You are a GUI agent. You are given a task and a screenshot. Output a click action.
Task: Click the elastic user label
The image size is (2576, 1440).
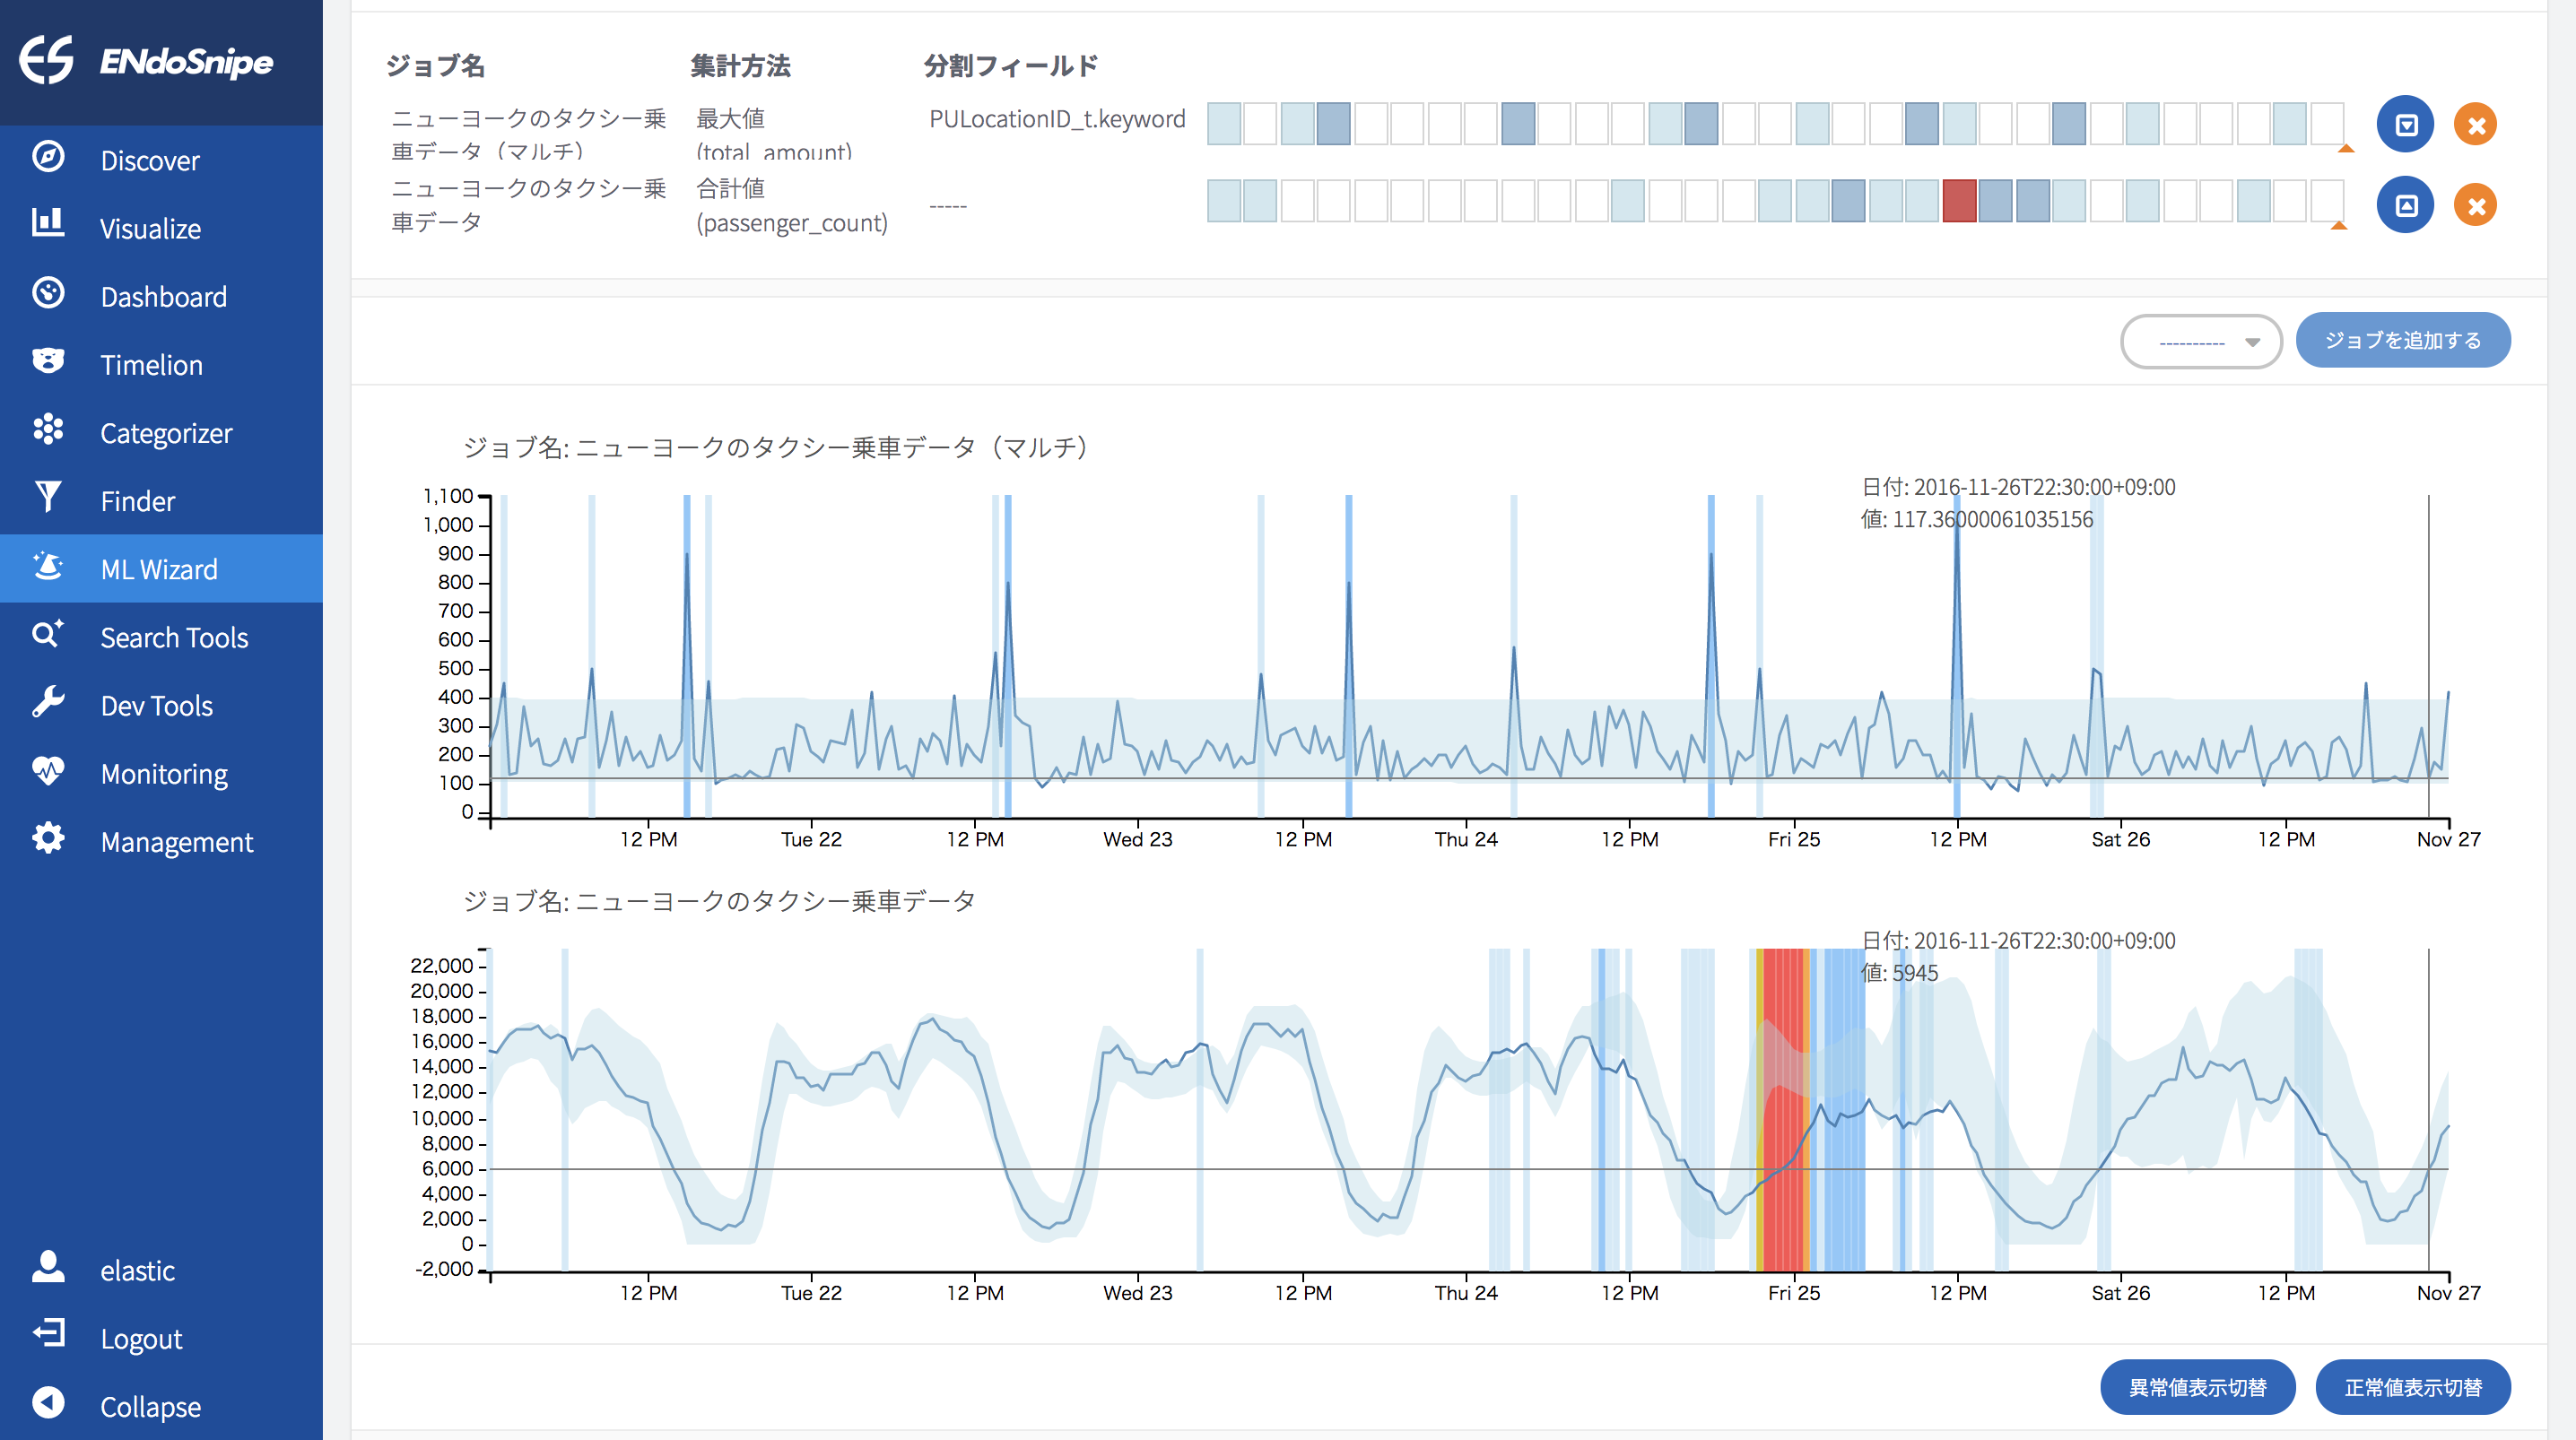pos(138,1270)
